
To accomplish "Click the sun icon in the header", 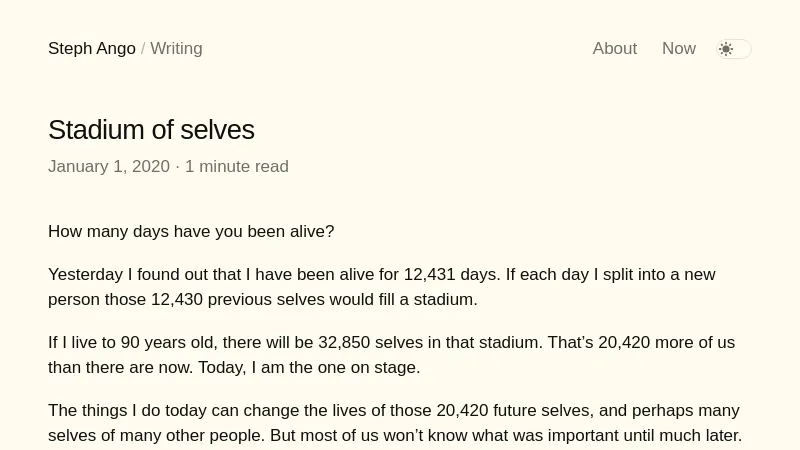I will (x=726, y=49).
